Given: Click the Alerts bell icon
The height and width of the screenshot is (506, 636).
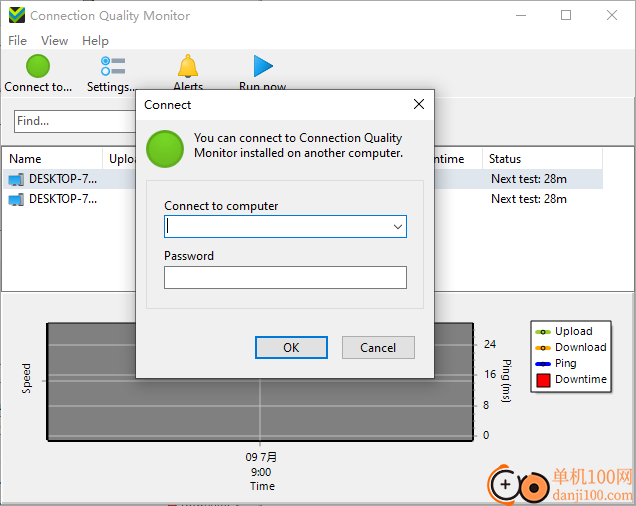Looking at the screenshot, I should pos(188,66).
